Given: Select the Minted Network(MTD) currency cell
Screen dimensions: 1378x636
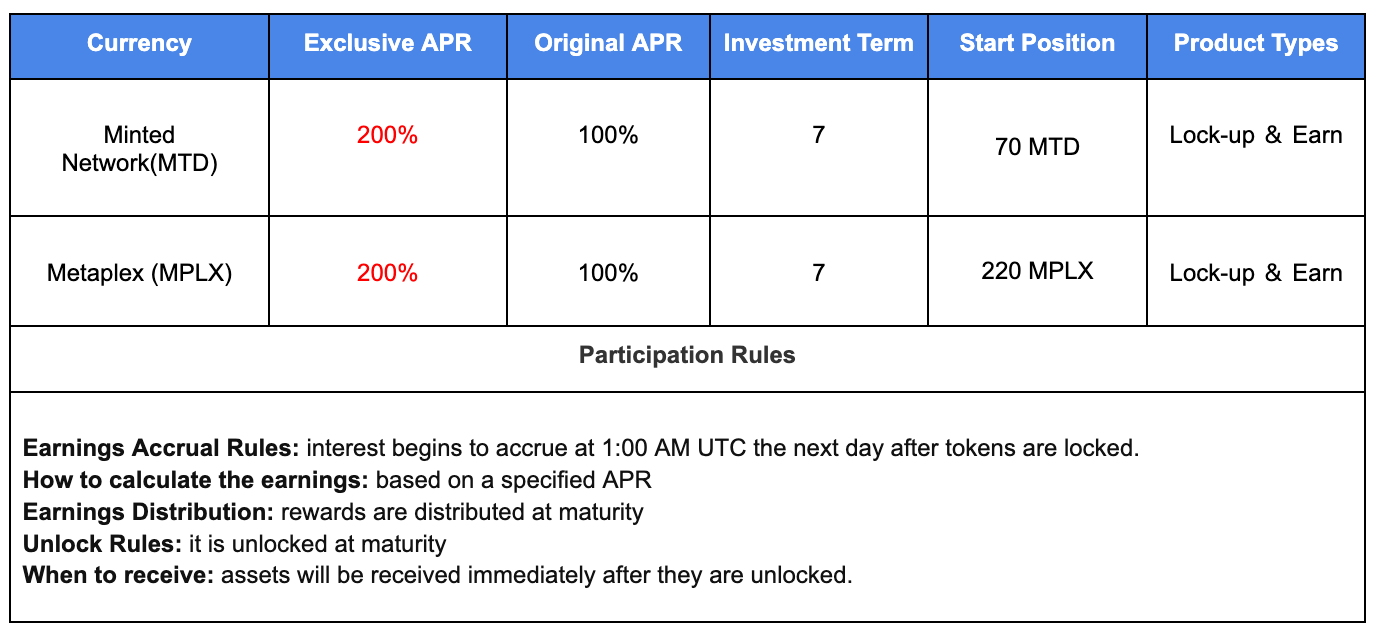Looking at the screenshot, I should click(x=139, y=149).
